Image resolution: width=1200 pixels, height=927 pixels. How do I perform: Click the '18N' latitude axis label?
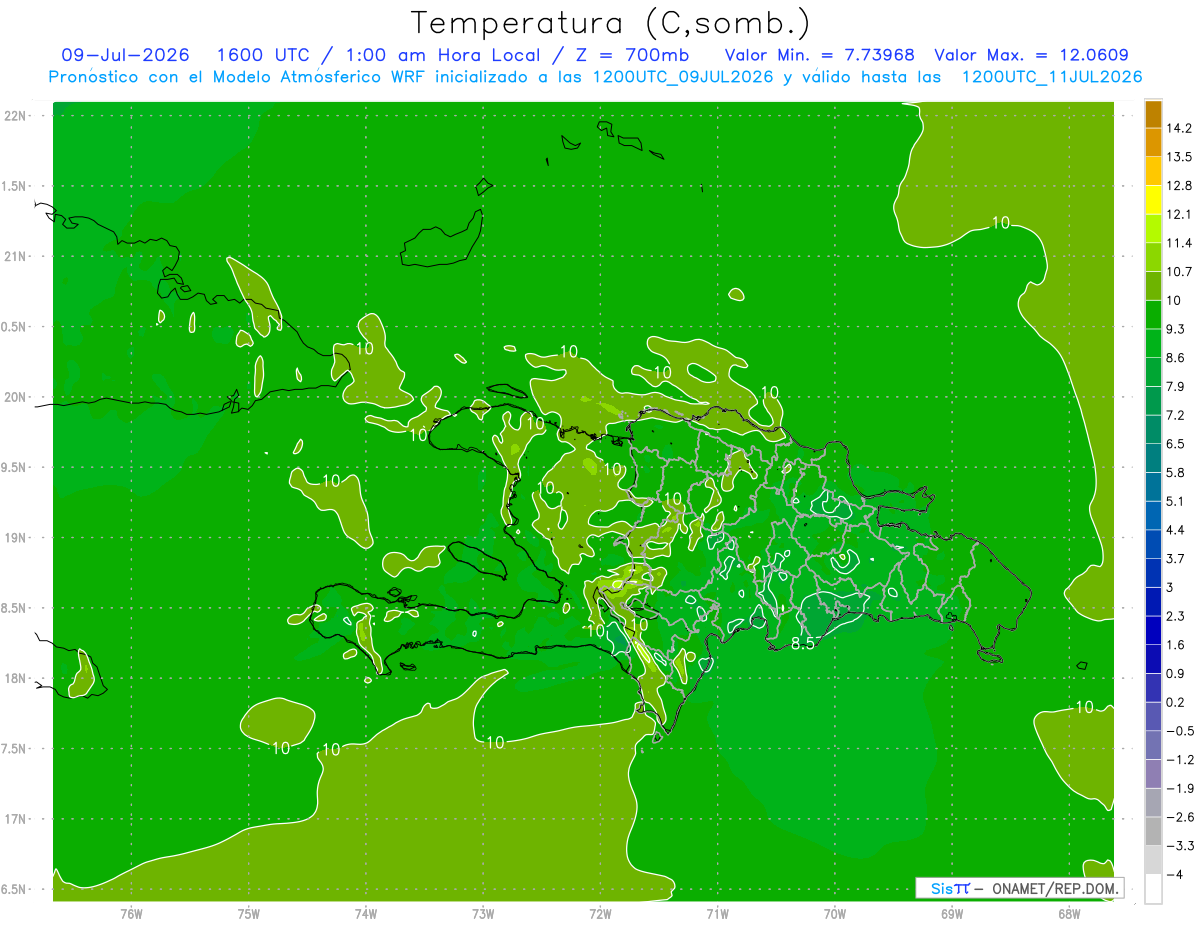coord(15,678)
